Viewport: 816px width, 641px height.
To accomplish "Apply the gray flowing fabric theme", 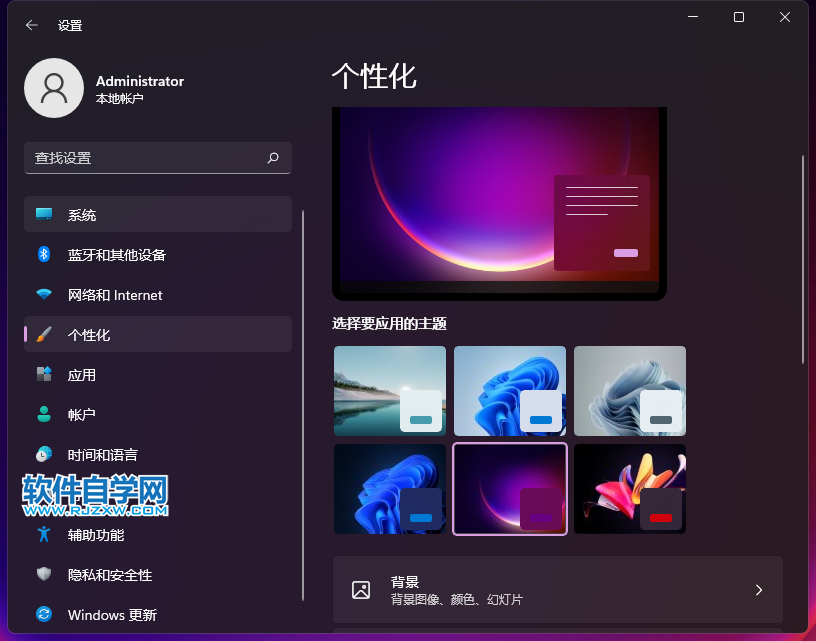I will (x=630, y=391).
